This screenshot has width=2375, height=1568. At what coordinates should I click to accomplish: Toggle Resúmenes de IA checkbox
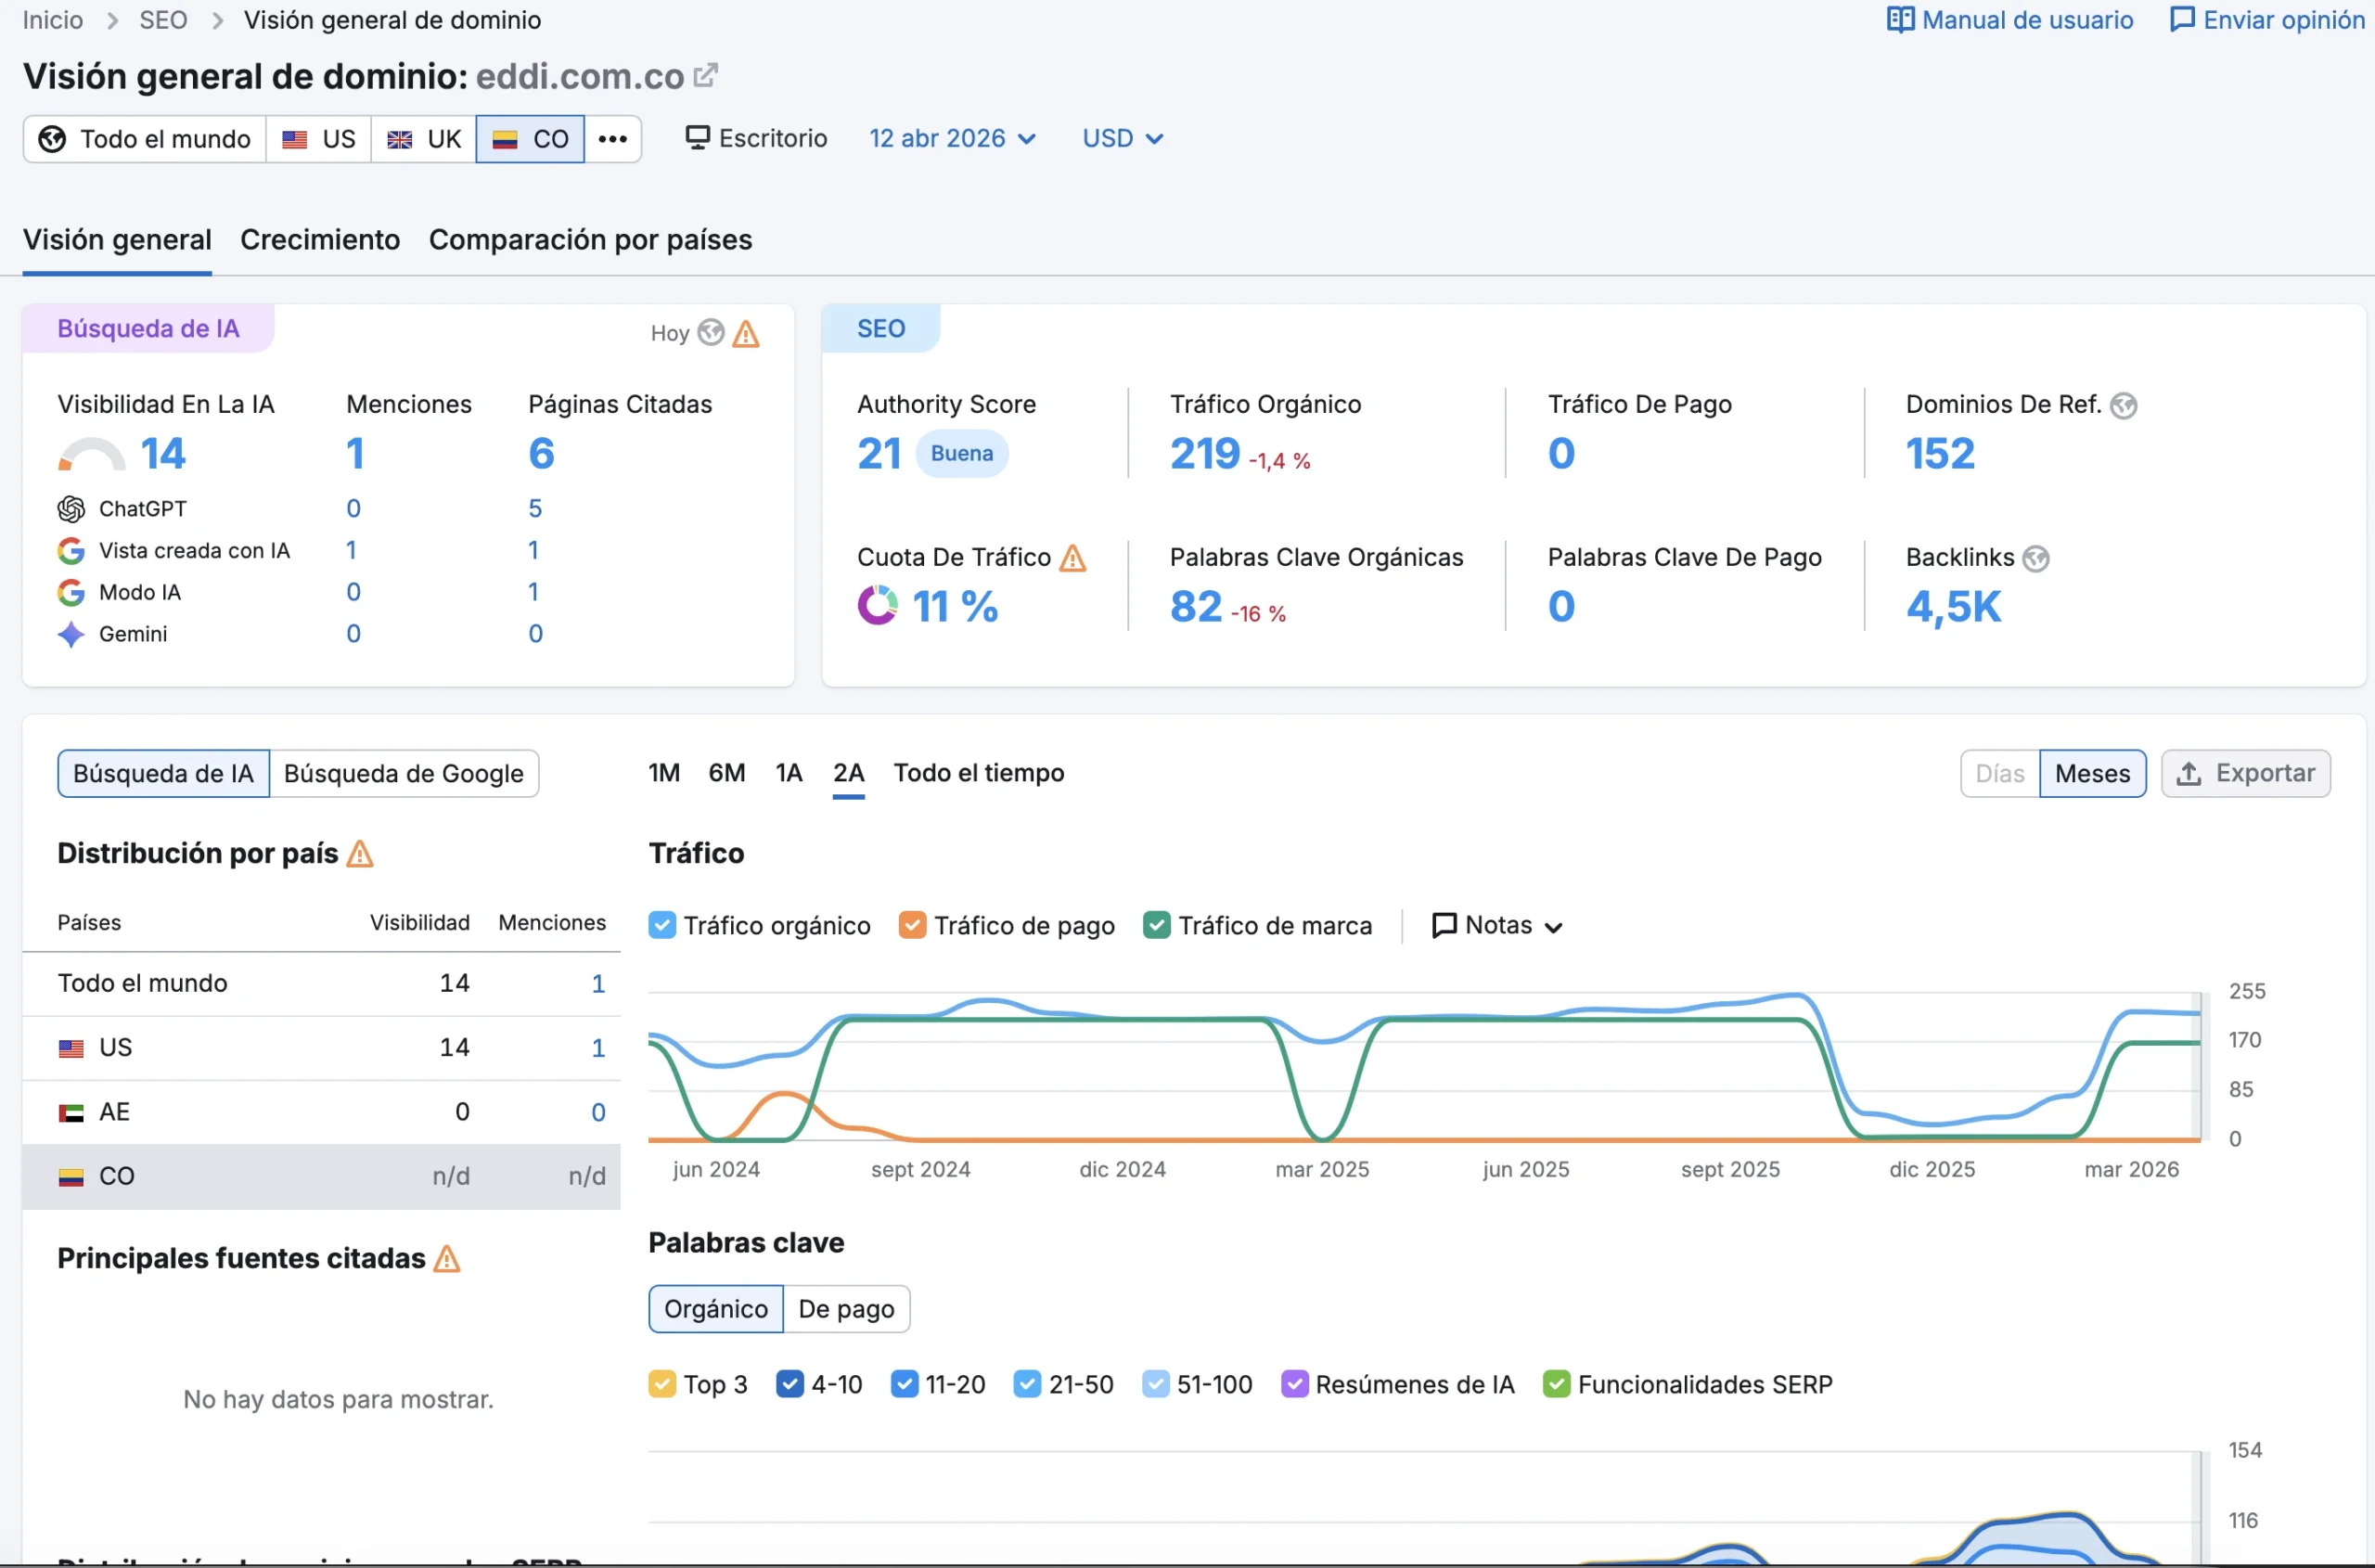click(1294, 1384)
